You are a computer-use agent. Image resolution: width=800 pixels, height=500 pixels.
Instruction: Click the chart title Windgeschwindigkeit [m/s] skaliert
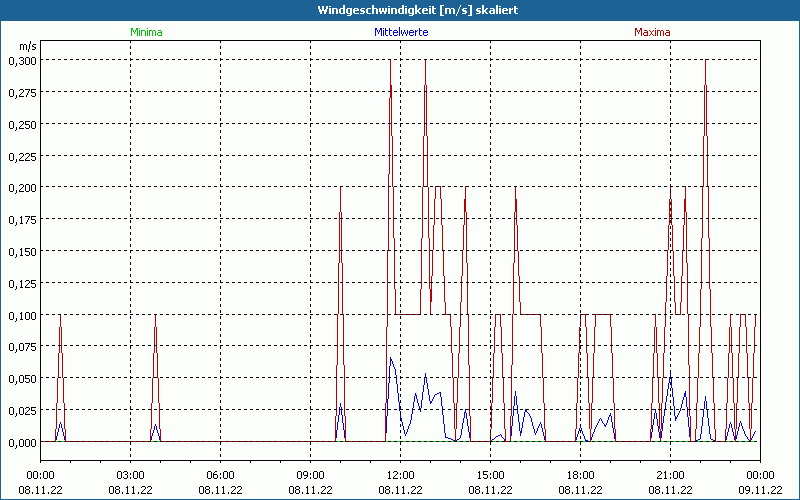pyautogui.click(x=418, y=10)
